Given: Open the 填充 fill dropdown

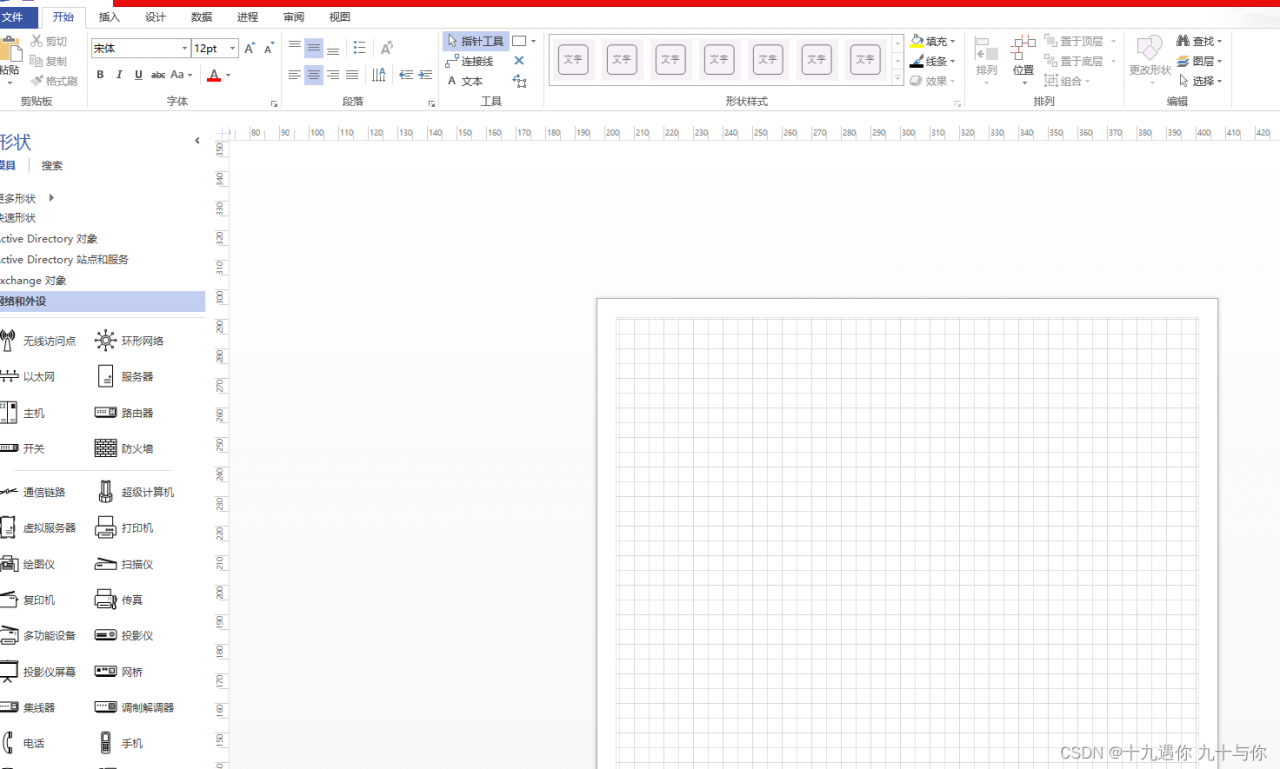Looking at the screenshot, I should point(933,42).
